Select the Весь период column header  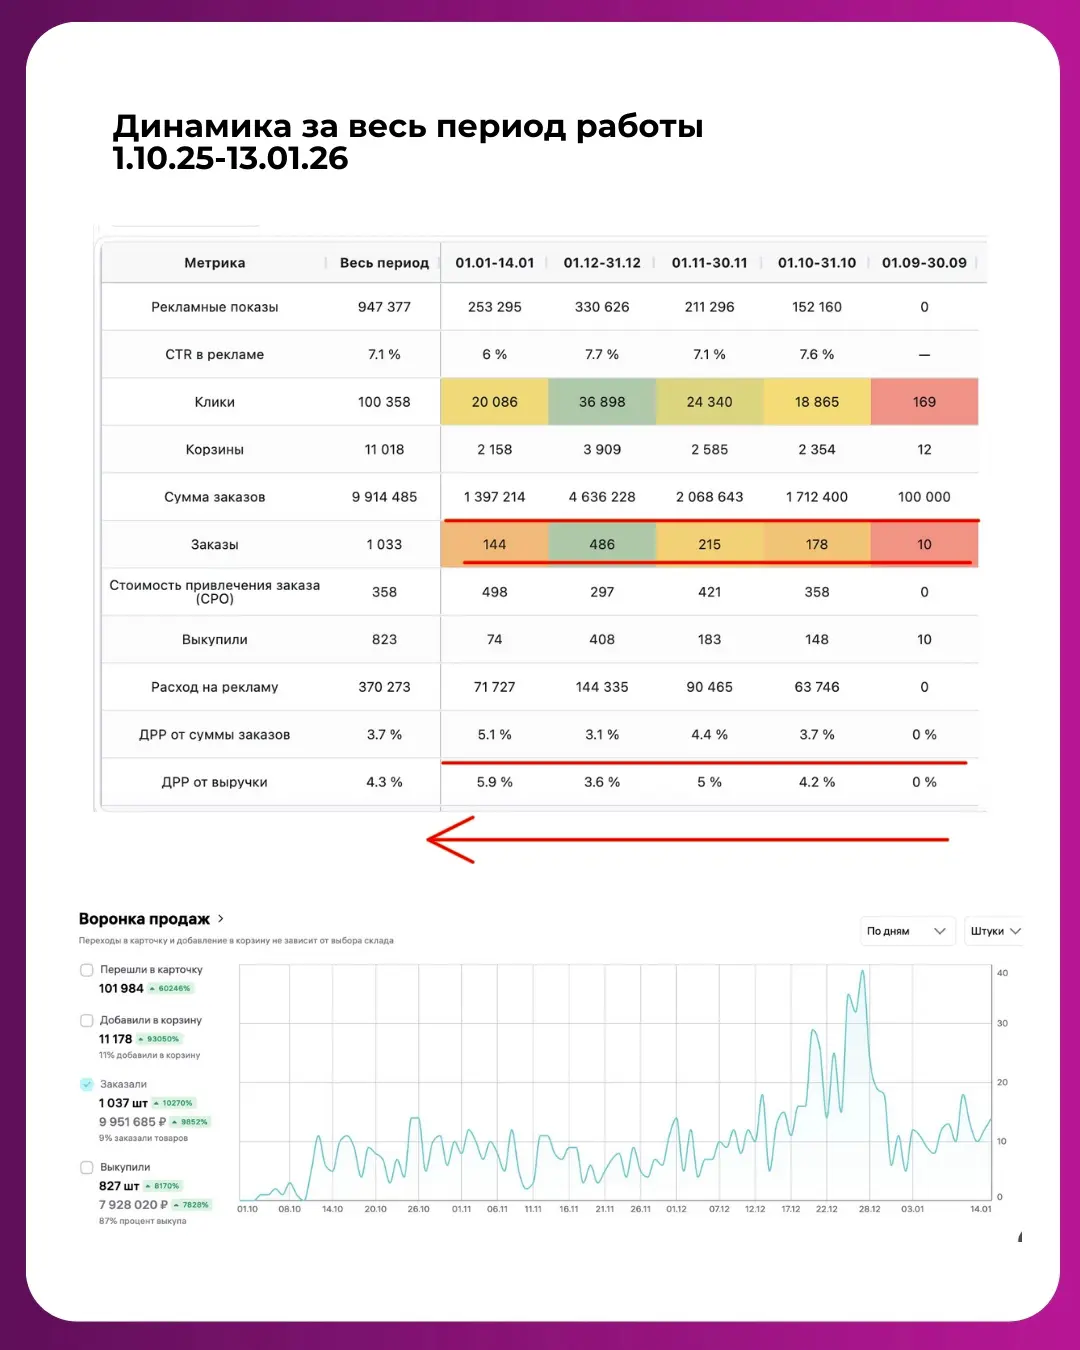[384, 263]
